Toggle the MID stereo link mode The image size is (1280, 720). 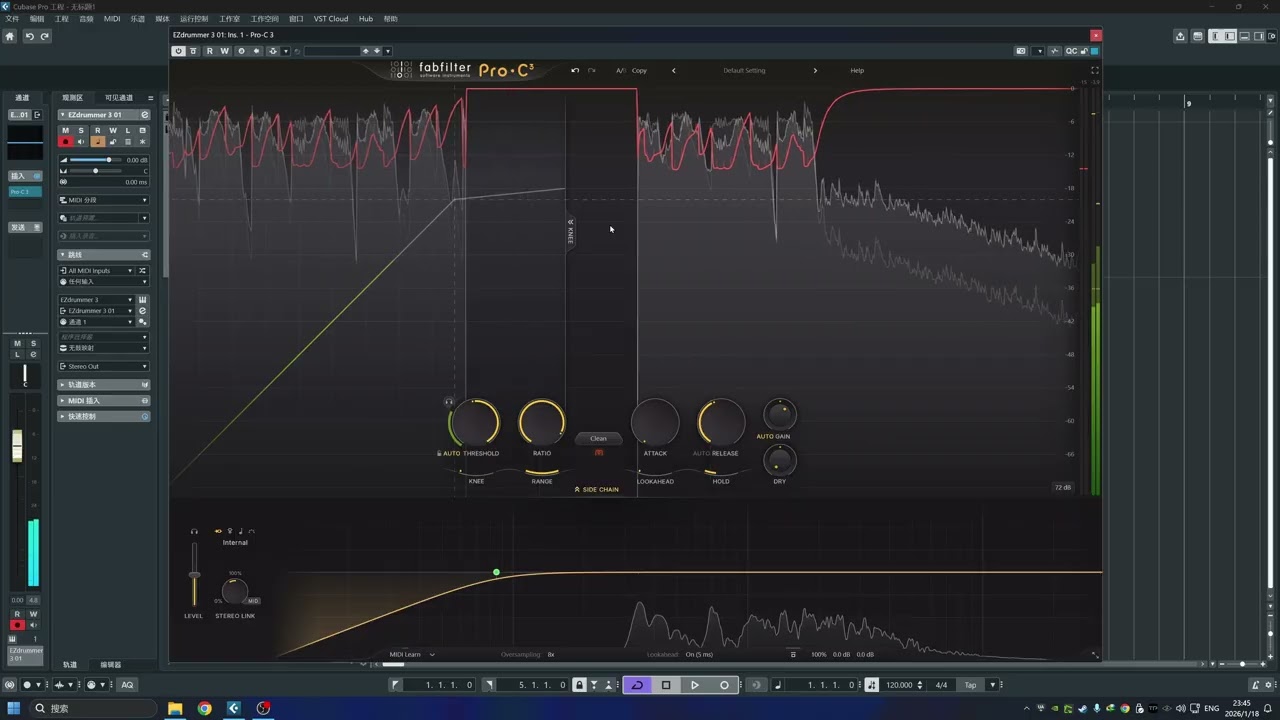click(253, 601)
